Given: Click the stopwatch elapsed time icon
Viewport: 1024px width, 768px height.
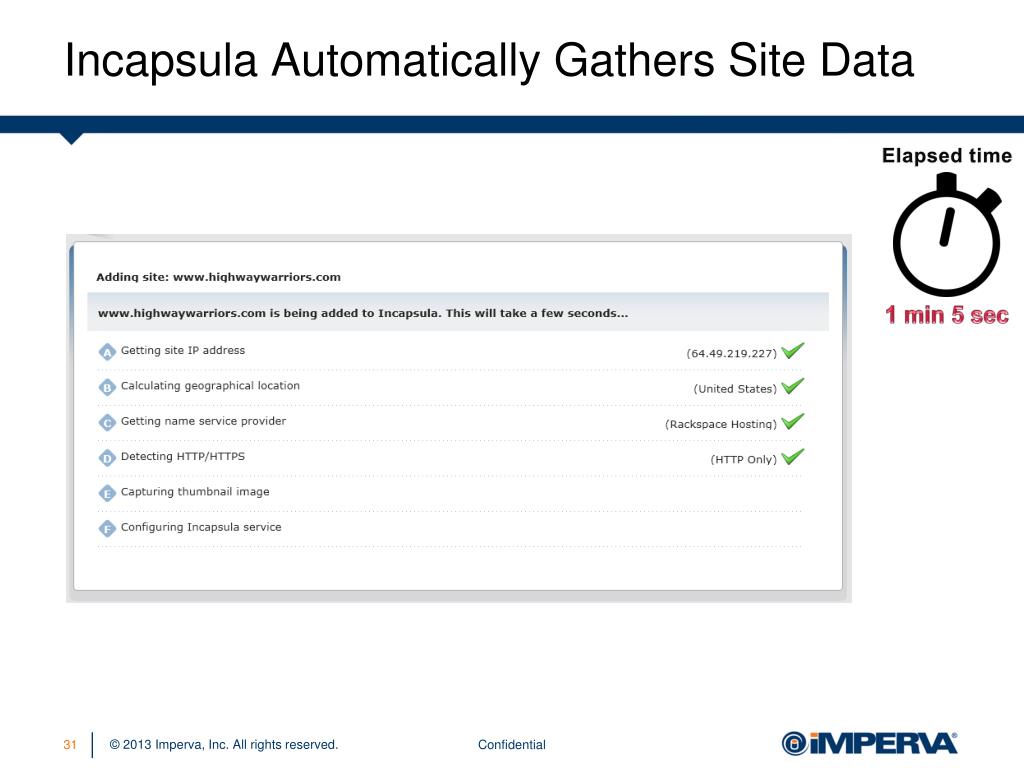Looking at the screenshot, I should click(947, 234).
